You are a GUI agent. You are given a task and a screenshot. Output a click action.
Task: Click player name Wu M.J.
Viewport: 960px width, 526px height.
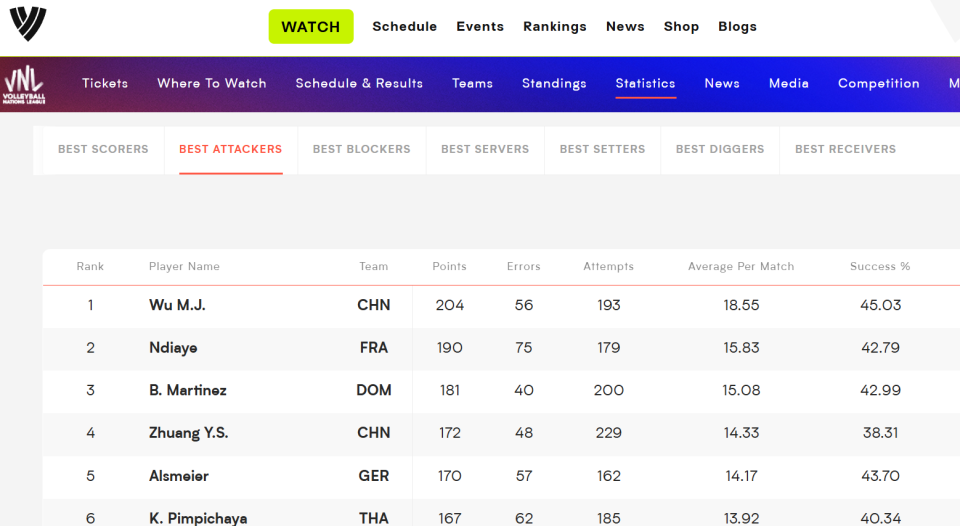(178, 305)
